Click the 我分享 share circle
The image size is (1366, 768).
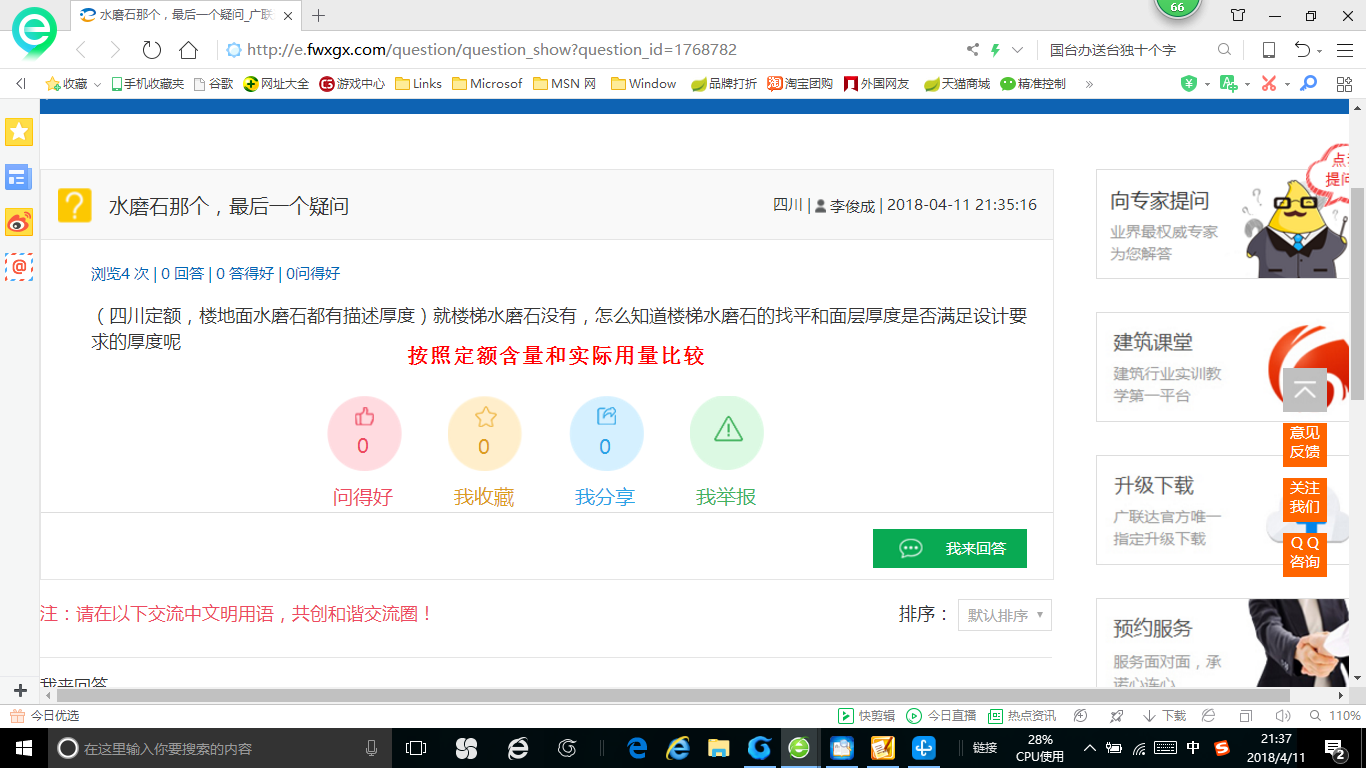(x=606, y=433)
